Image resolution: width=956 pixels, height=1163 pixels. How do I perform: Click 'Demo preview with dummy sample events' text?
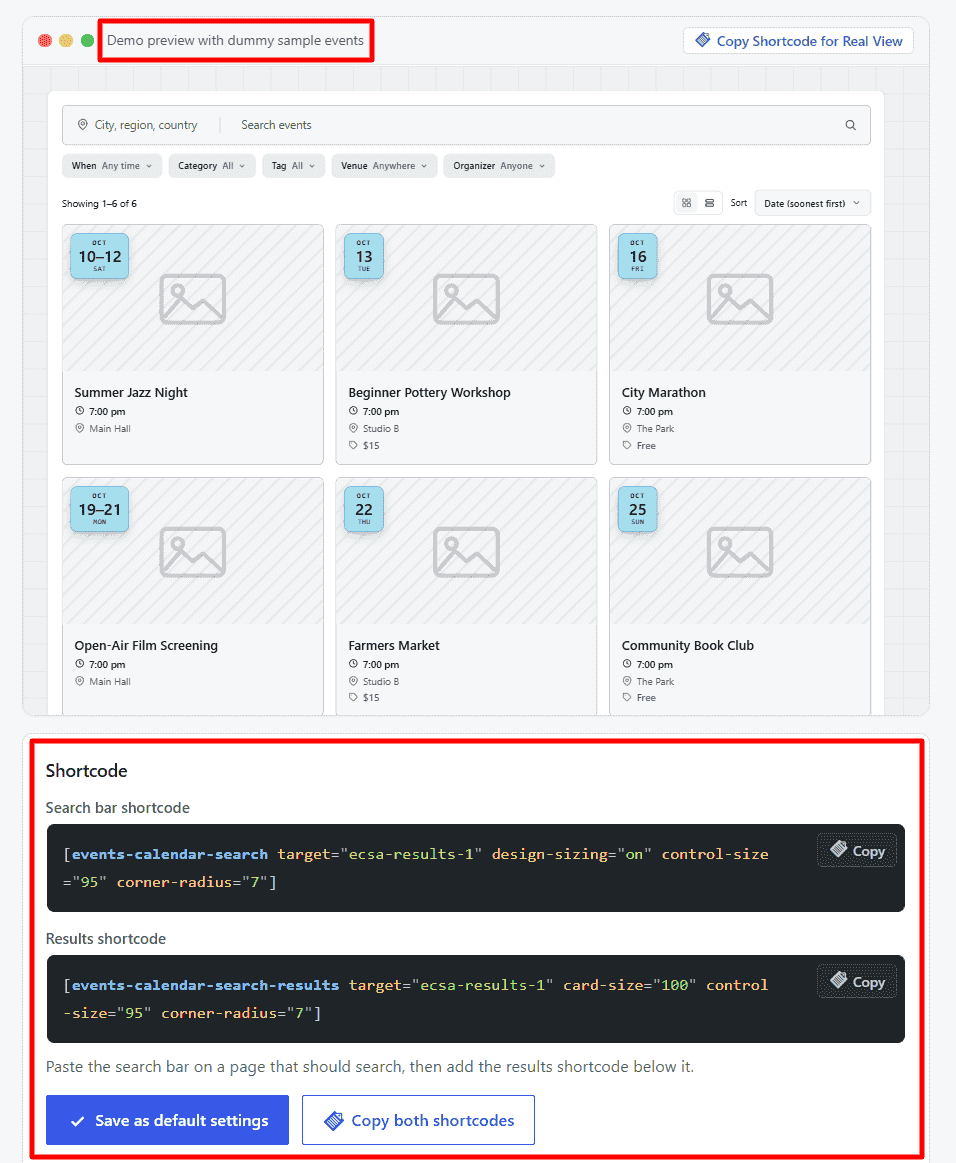[x=235, y=40]
